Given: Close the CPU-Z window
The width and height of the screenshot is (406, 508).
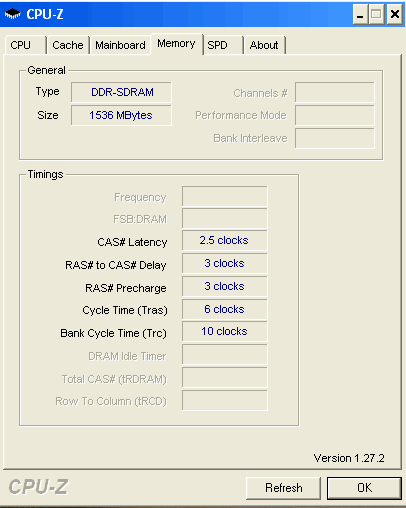Looking at the screenshot, I should pos(395,14).
